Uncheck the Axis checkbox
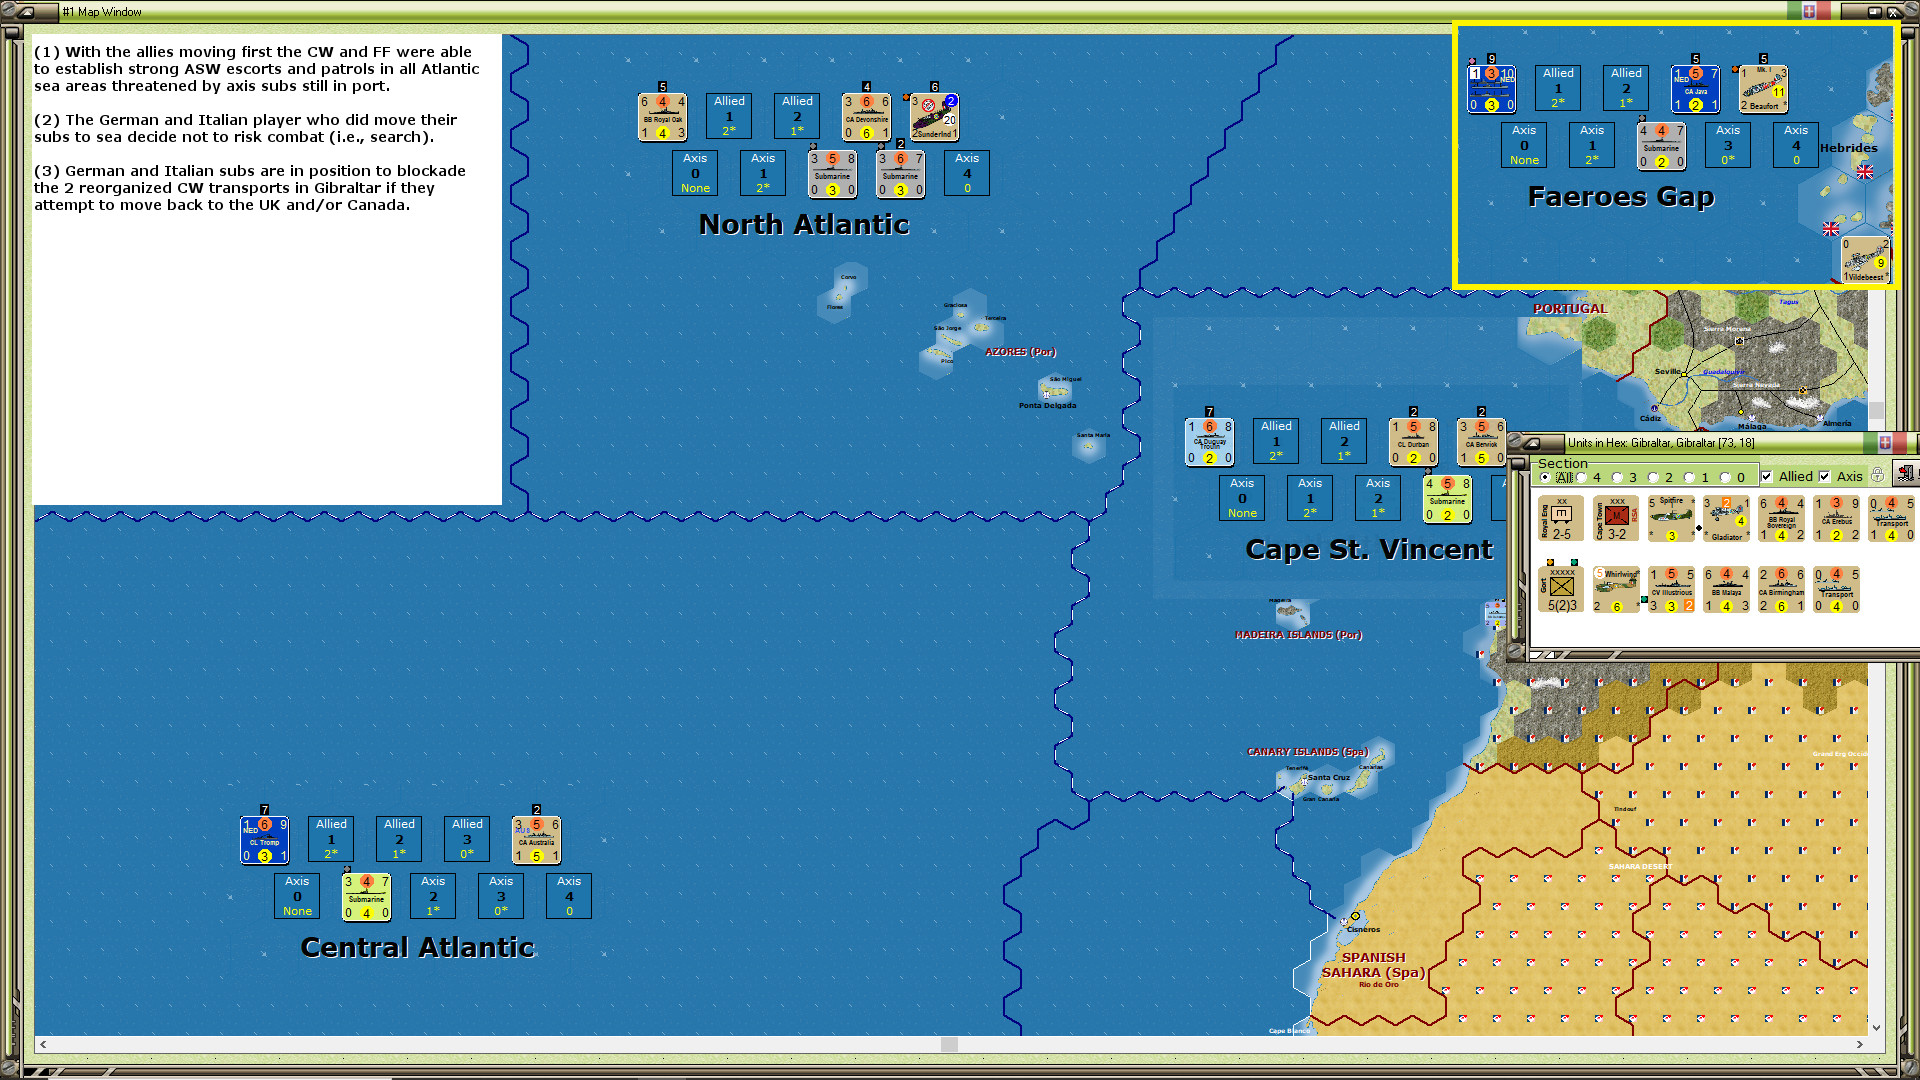The image size is (1920, 1080). [x=1825, y=477]
